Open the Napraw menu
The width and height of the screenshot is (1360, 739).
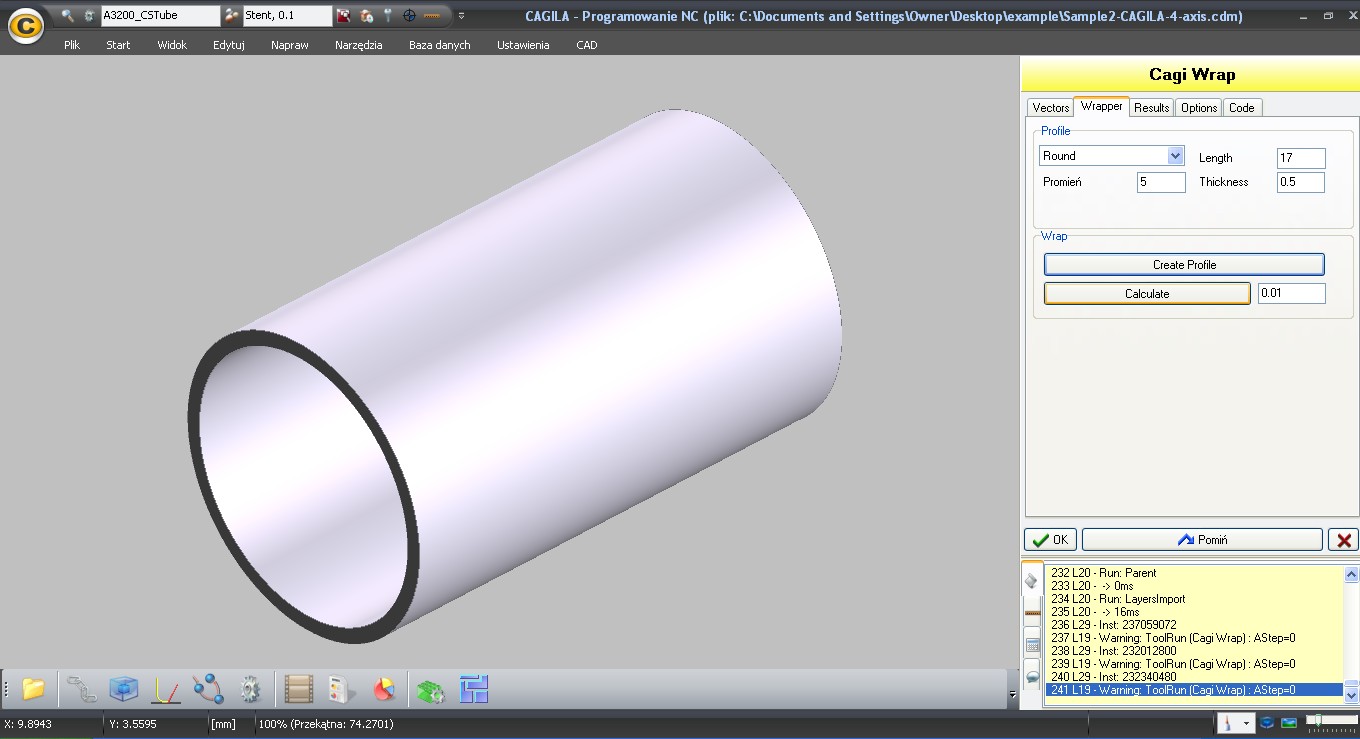[x=290, y=45]
